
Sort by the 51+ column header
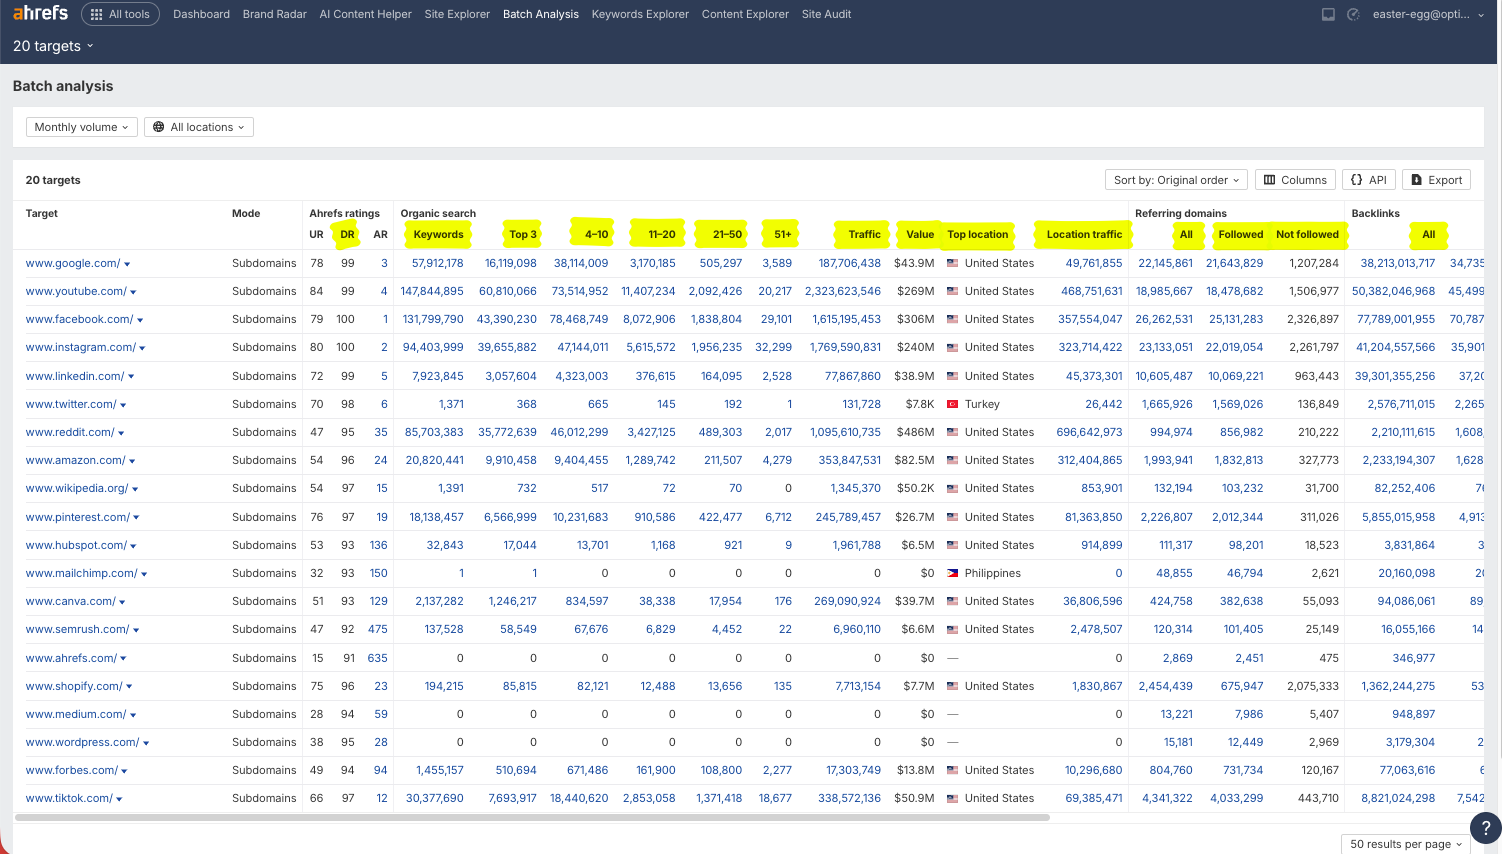point(783,234)
